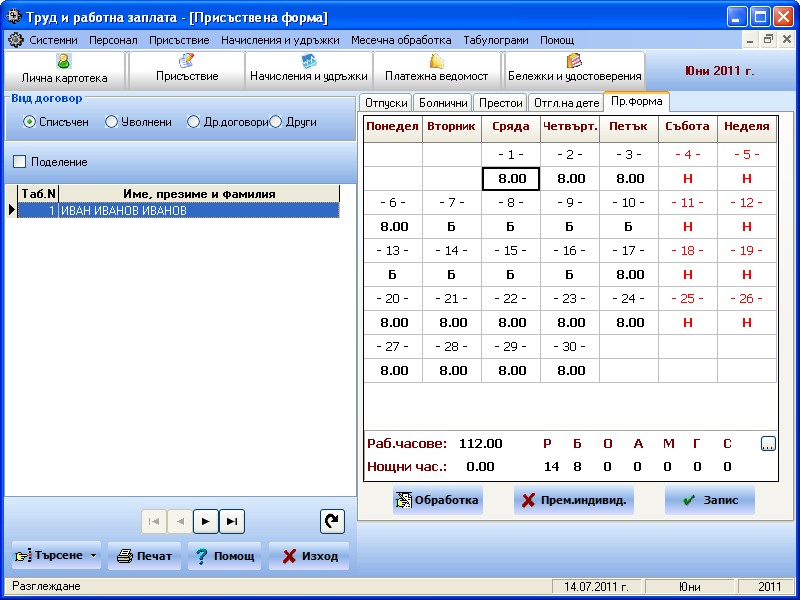Click the Име, презиме и фамилия column header
The width and height of the screenshot is (800, 600).
tap(199, 194)
